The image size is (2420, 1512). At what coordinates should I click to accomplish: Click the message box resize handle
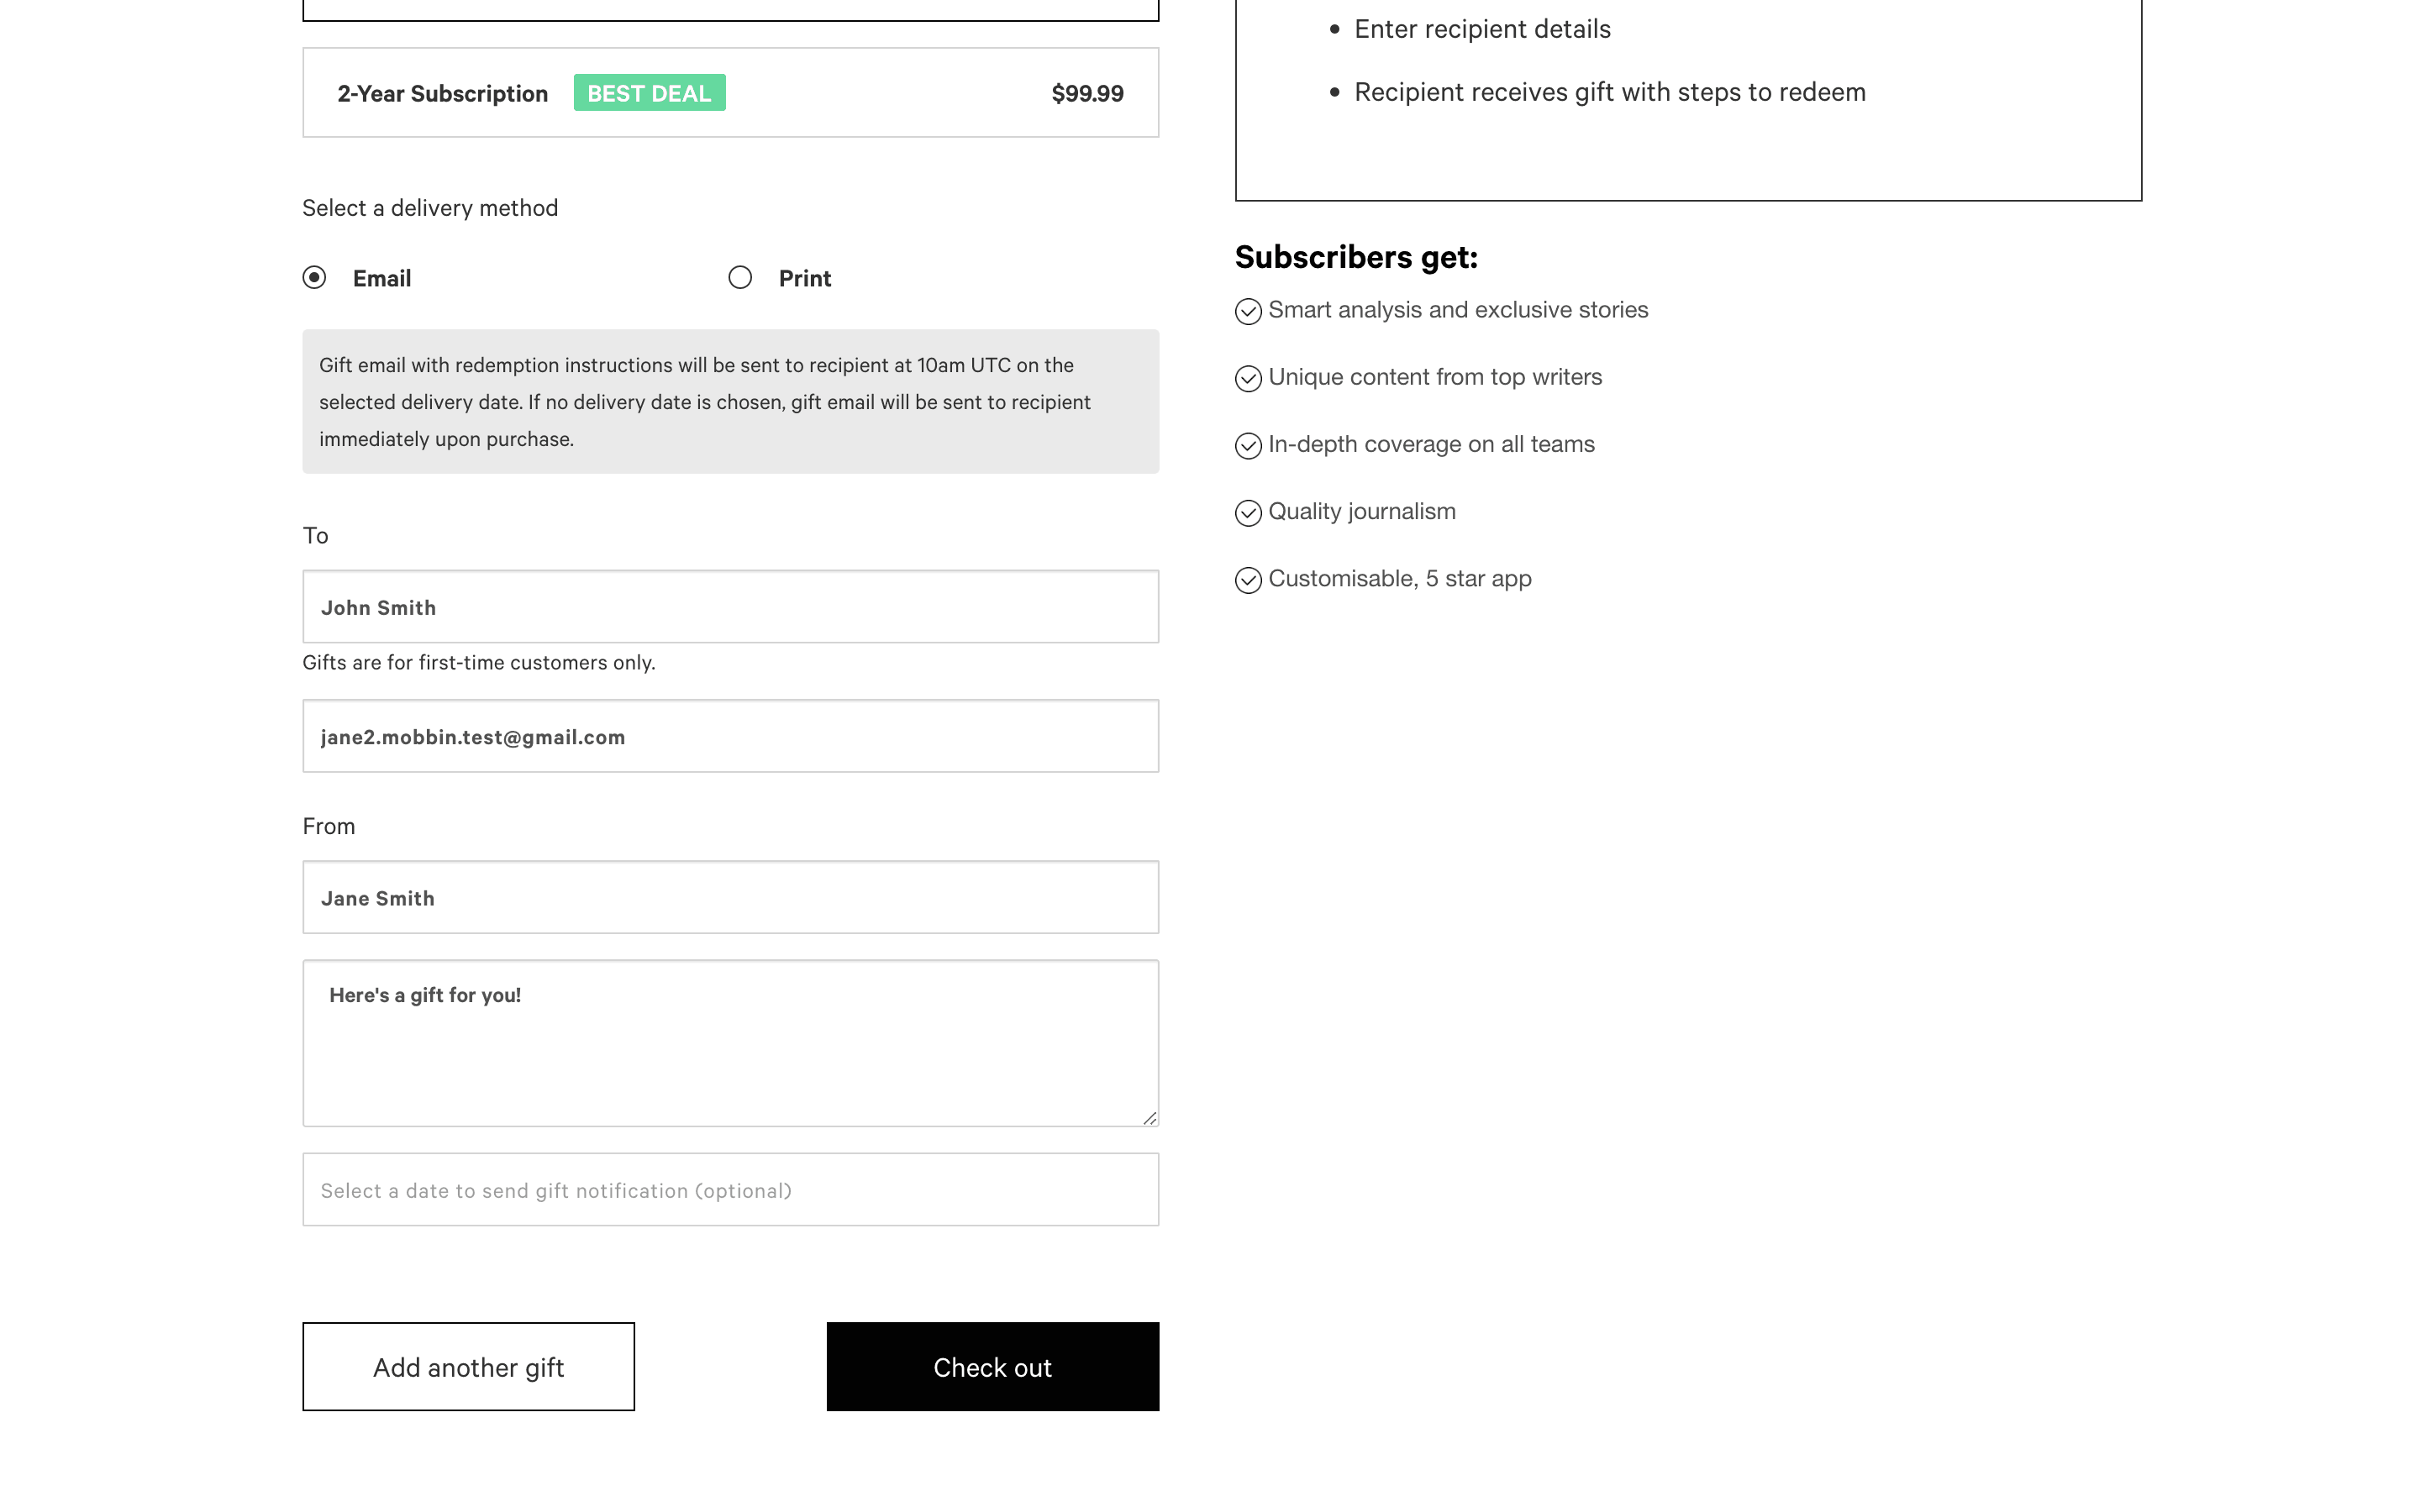[x=1149, y=1118]
